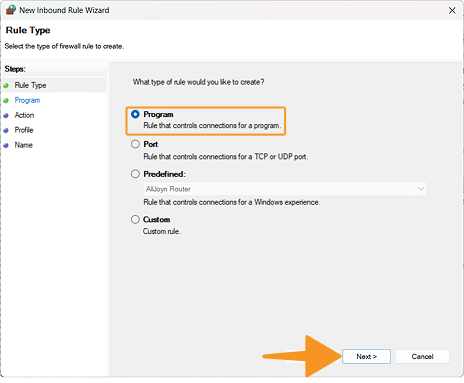The image size is (464, 383).
Task: Choose the Predefined rule radio button
Action: pos(135,174)
